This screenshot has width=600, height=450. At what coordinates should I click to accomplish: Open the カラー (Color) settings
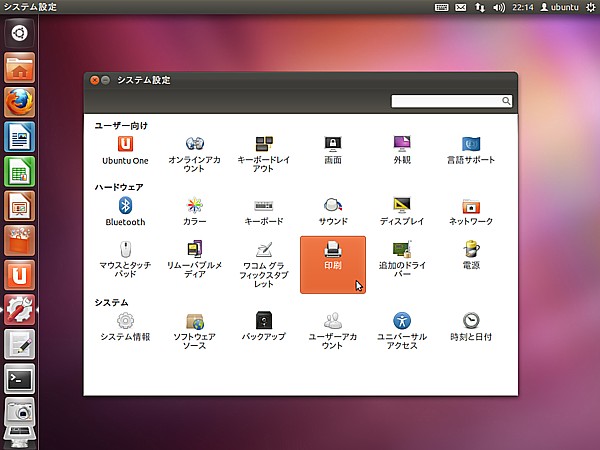[194, 211]
